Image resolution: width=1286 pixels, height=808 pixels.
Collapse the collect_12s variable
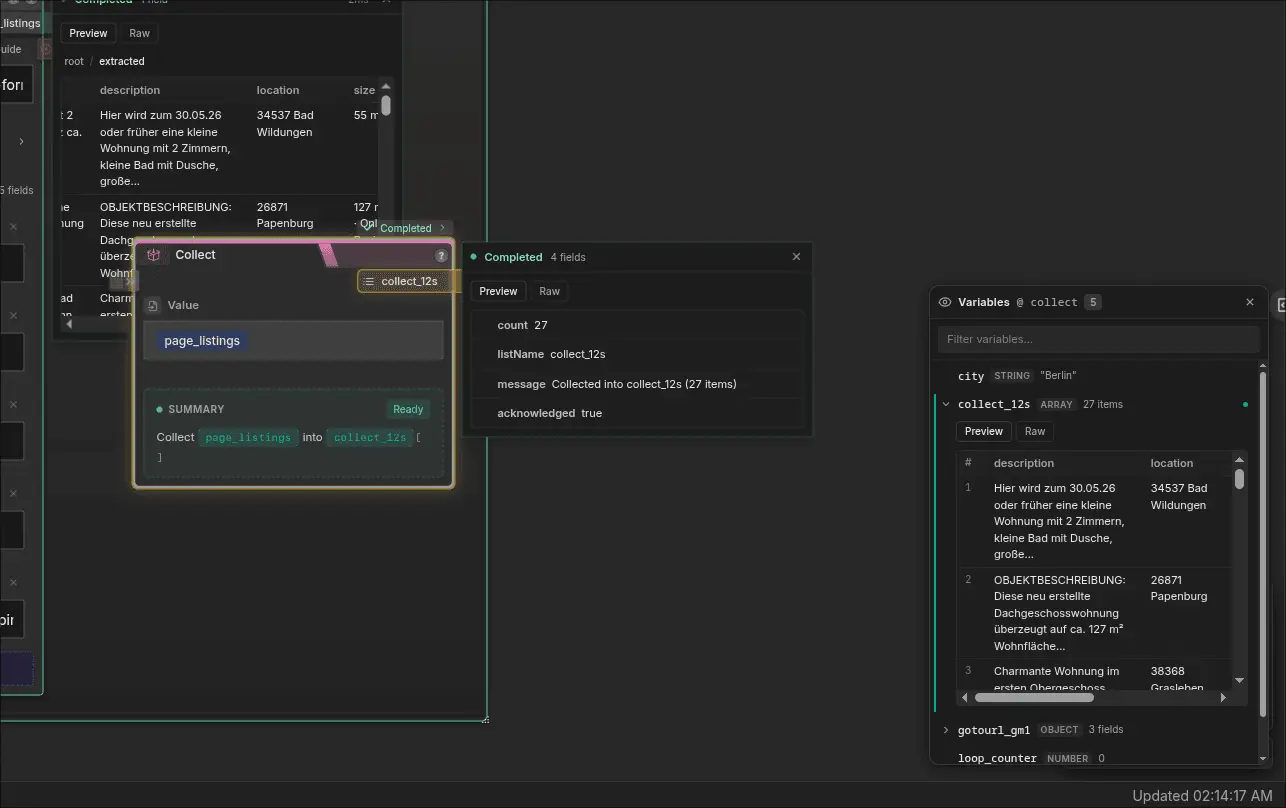tap(946, 404)
